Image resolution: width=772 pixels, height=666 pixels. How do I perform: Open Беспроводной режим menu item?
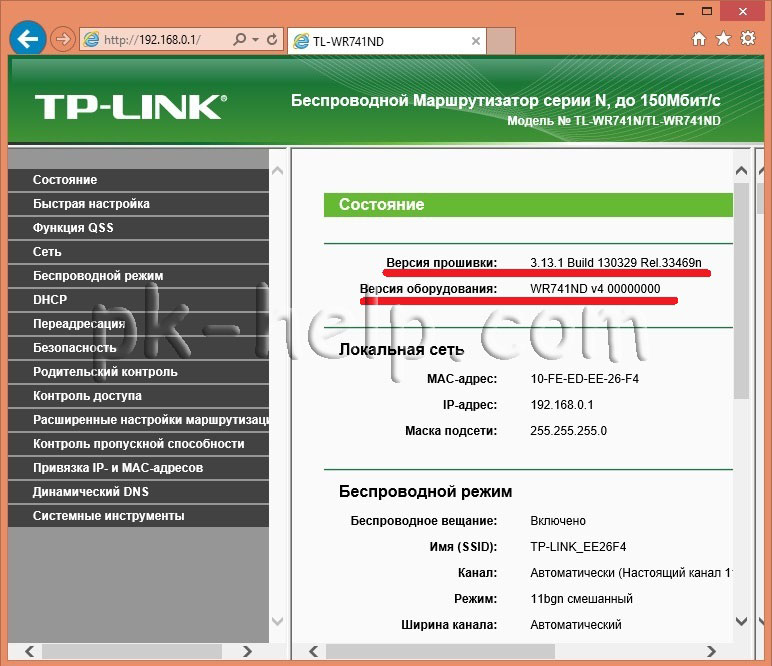(138, 276)
